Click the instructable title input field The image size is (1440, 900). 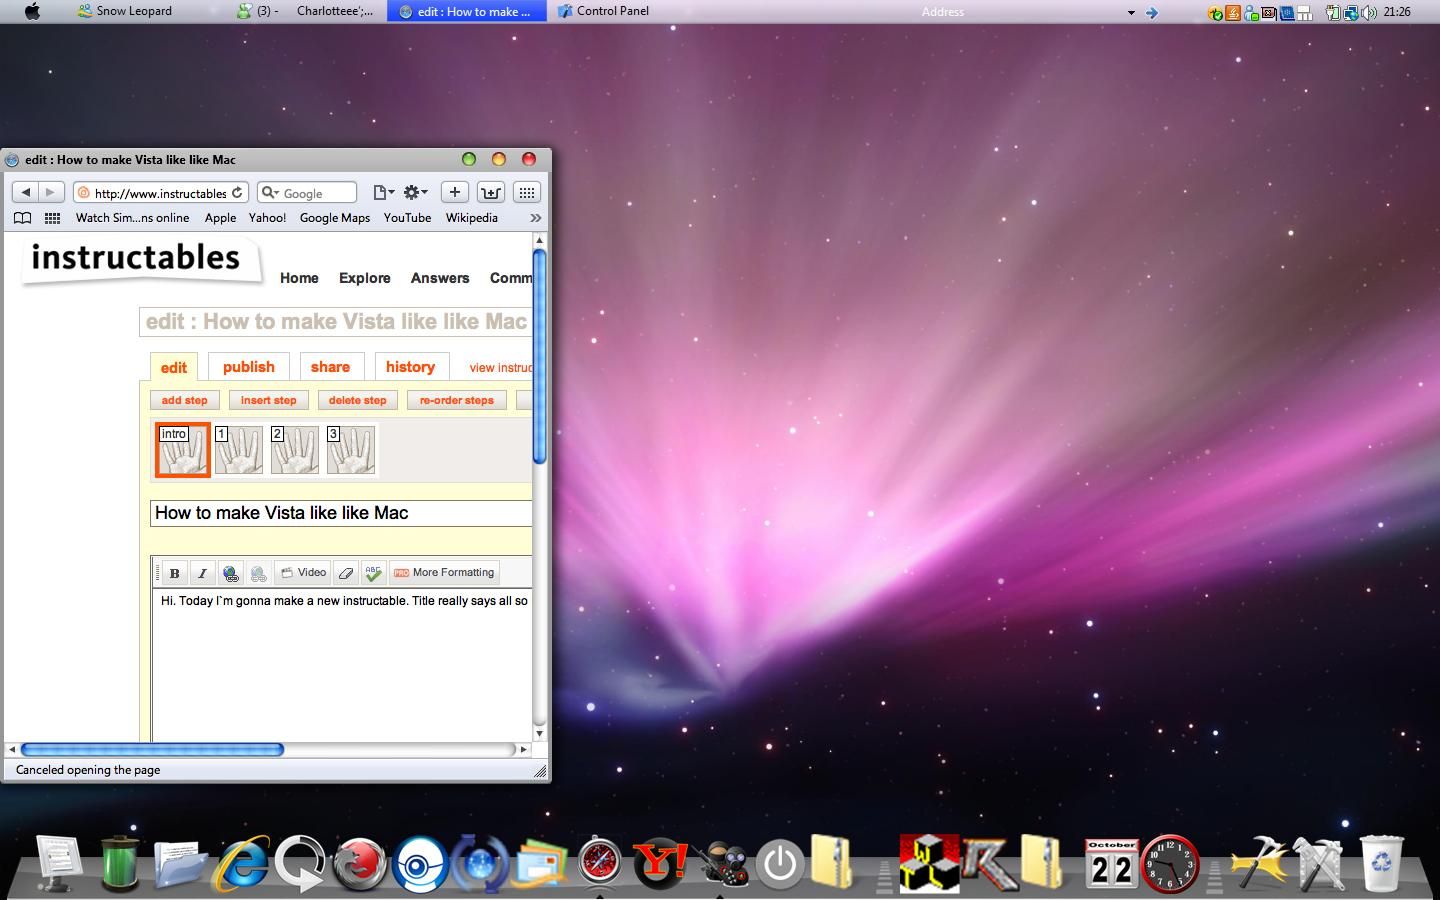340,513
